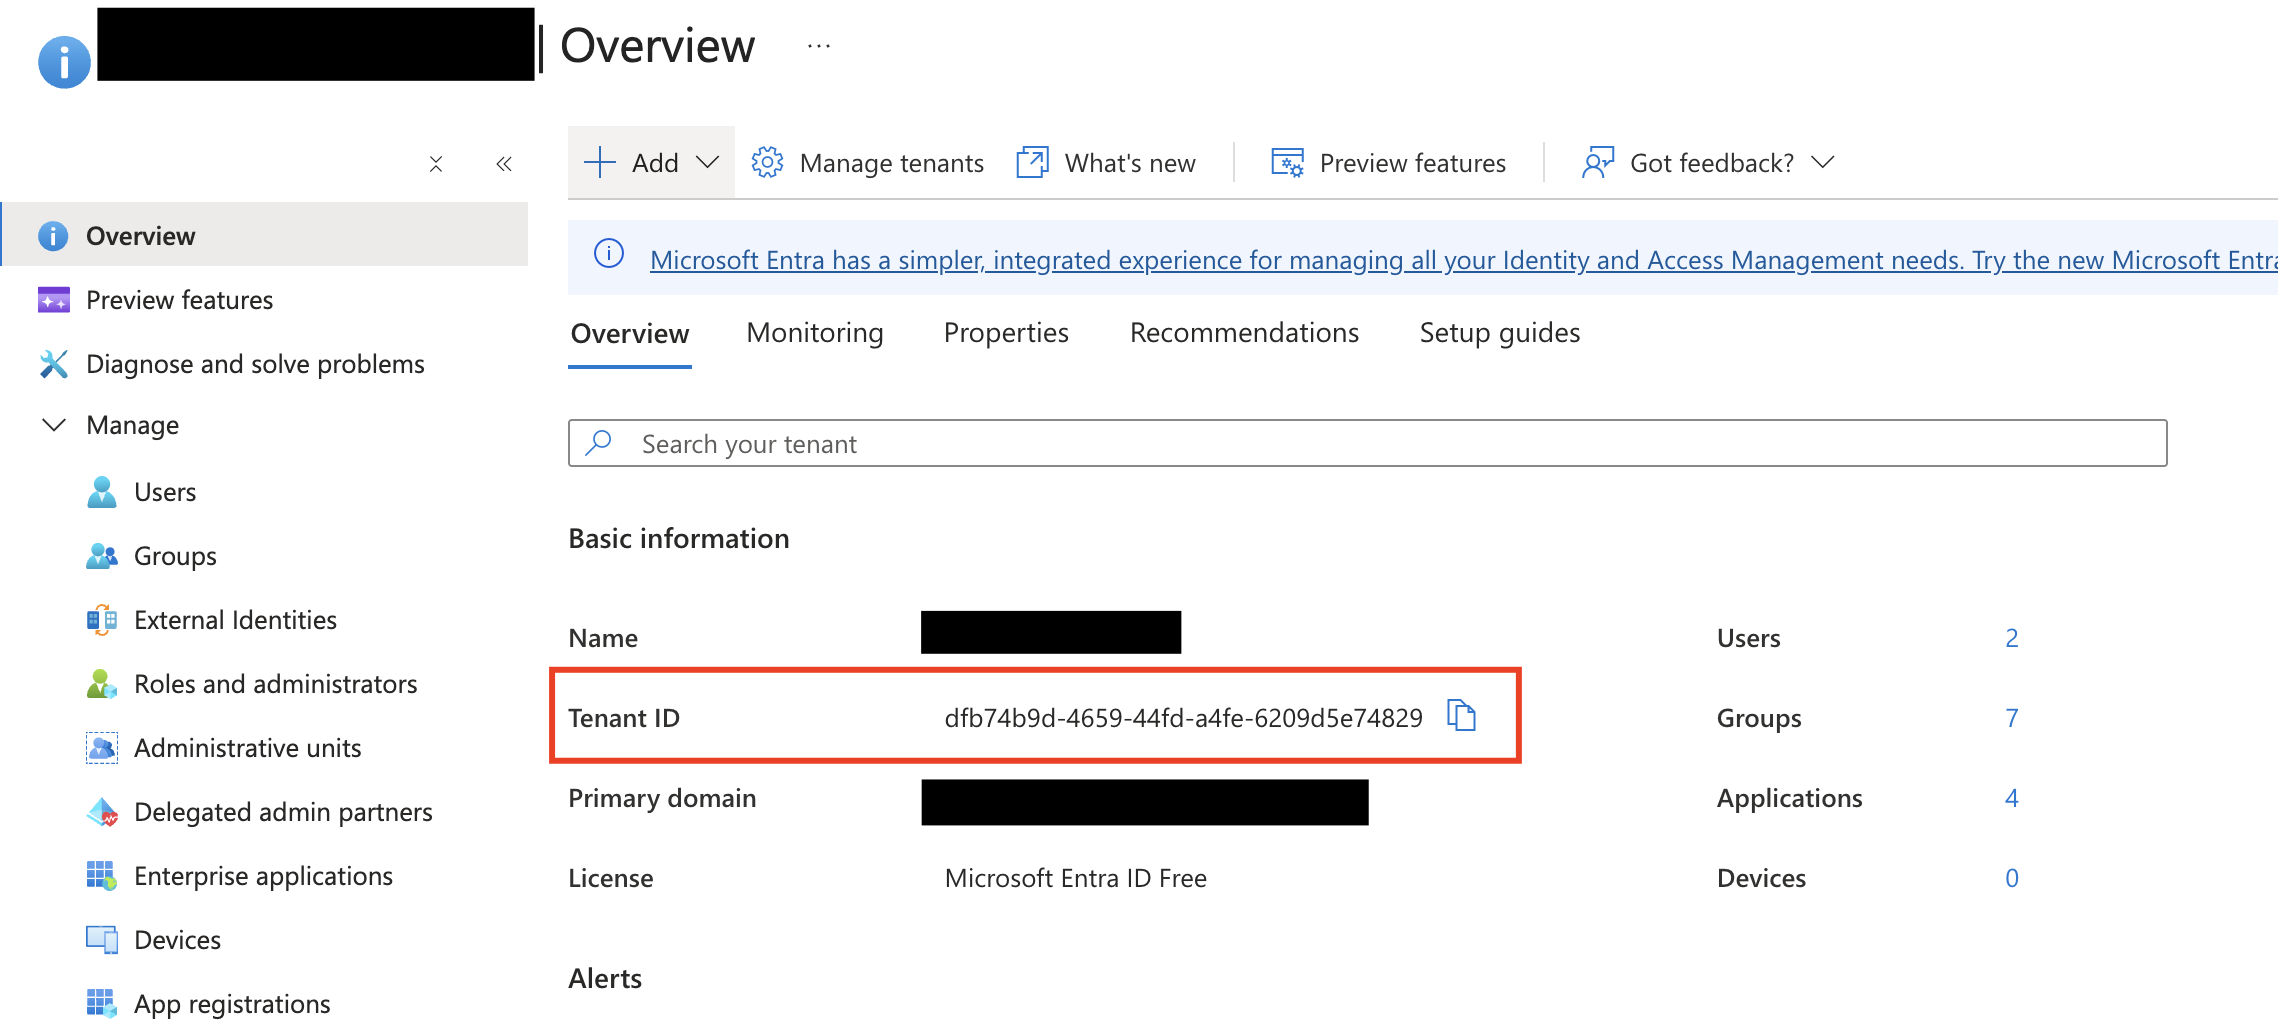Open App registrations
This screenshot has height=1030, width=2278.
[232, 1004]
